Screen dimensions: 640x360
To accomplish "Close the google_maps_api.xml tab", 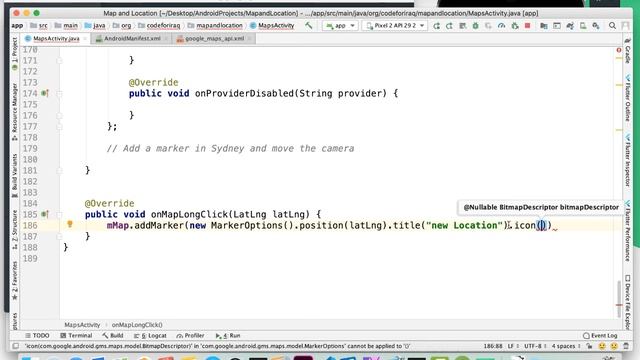I will click(249, 38).
